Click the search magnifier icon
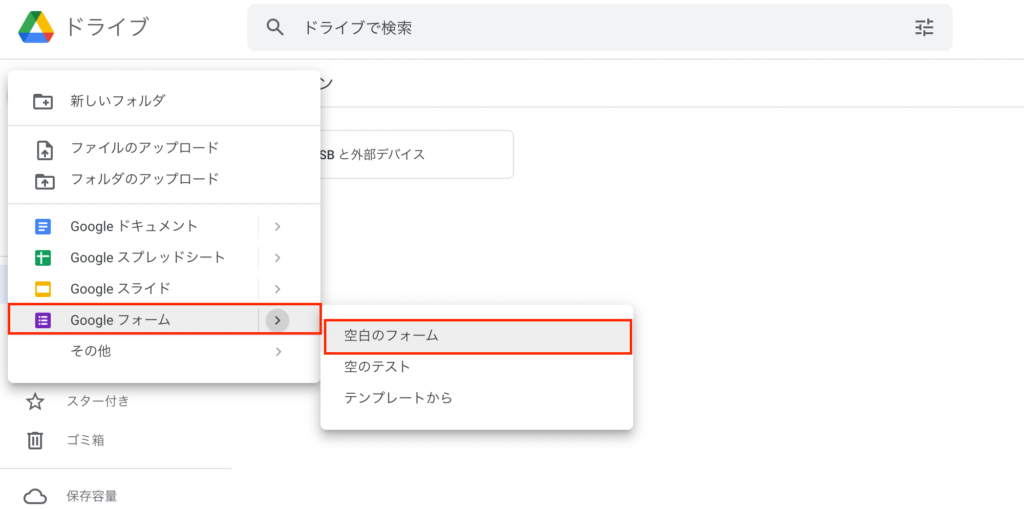This screenshot has width=1024, height=509. tap(276, 27)
